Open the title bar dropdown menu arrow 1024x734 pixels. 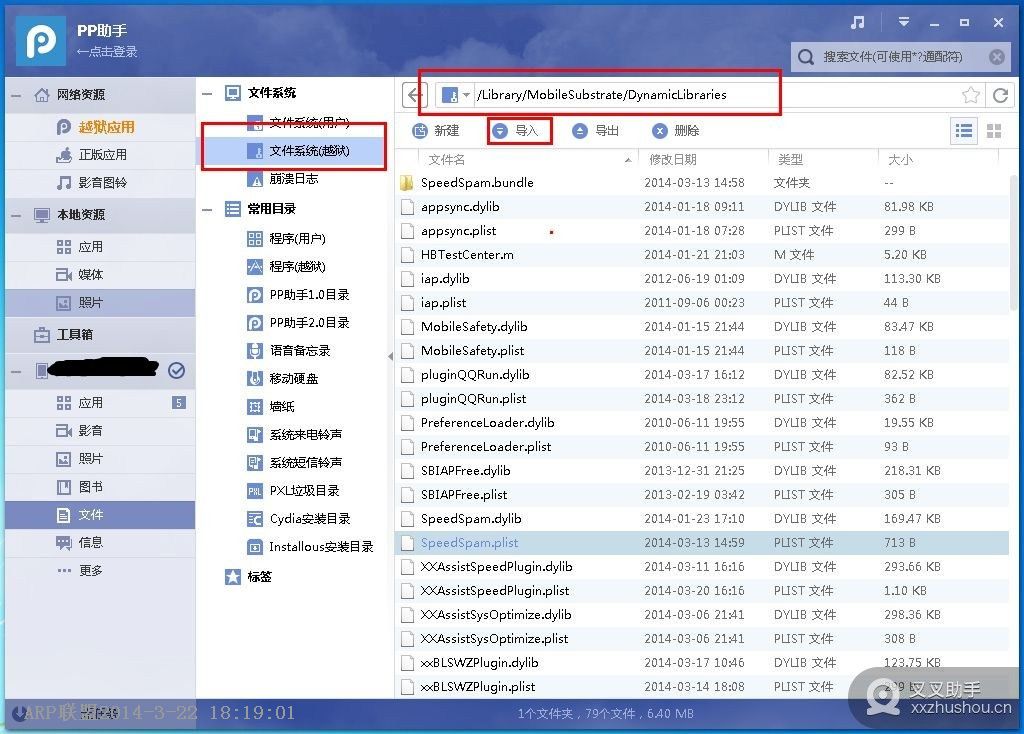pyautogui.click(x=904, y=22)
